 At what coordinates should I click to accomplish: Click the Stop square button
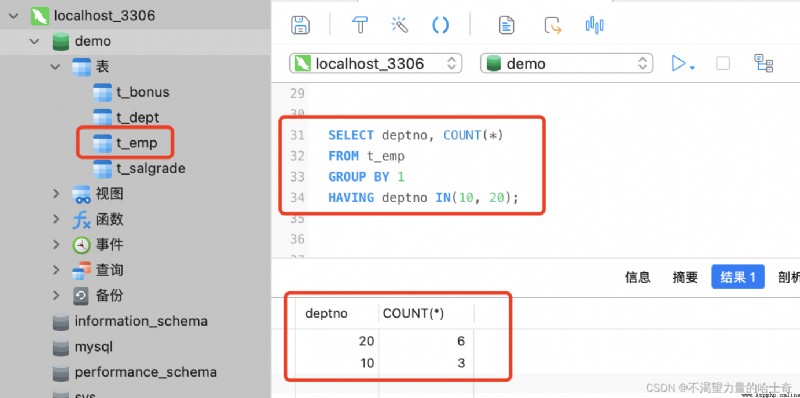pos(723,63)
